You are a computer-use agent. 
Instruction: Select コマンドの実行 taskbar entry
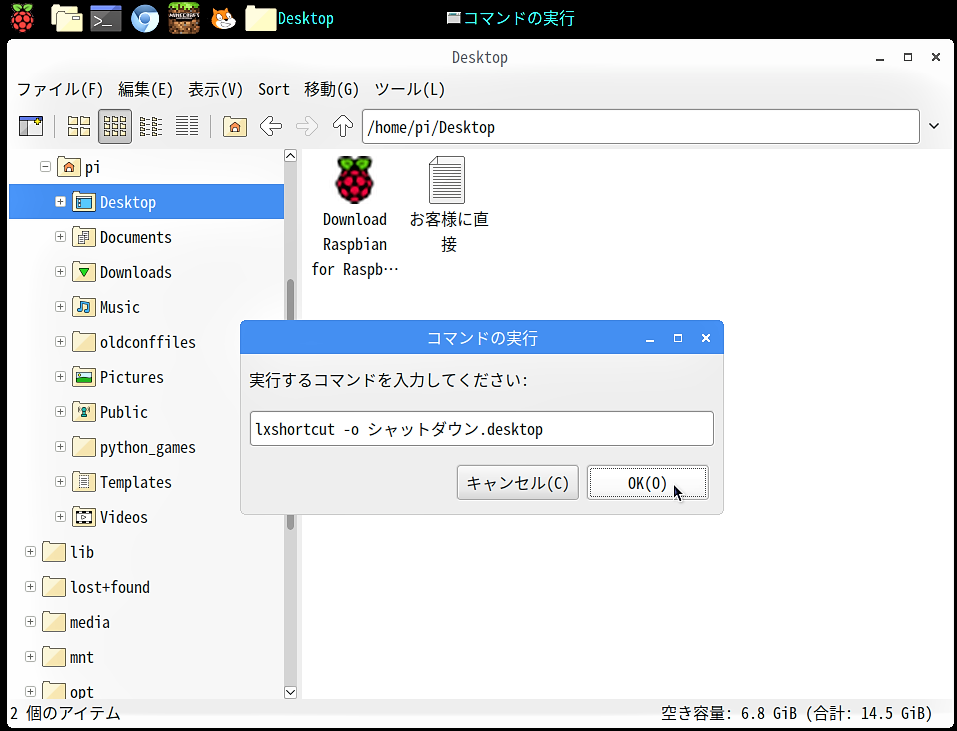(x=510, y=18)
